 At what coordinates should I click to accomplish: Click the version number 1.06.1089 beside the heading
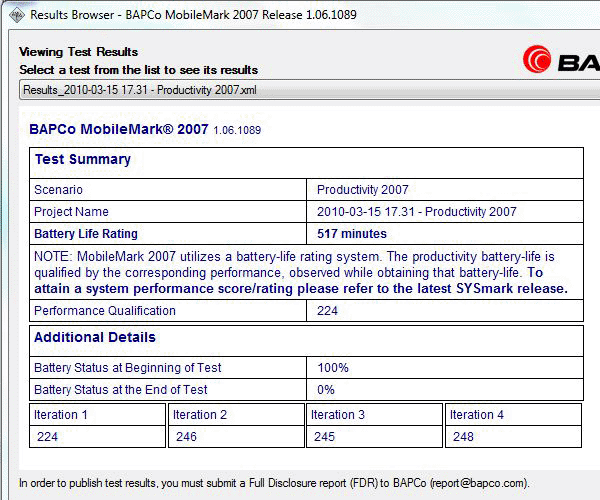237,130
